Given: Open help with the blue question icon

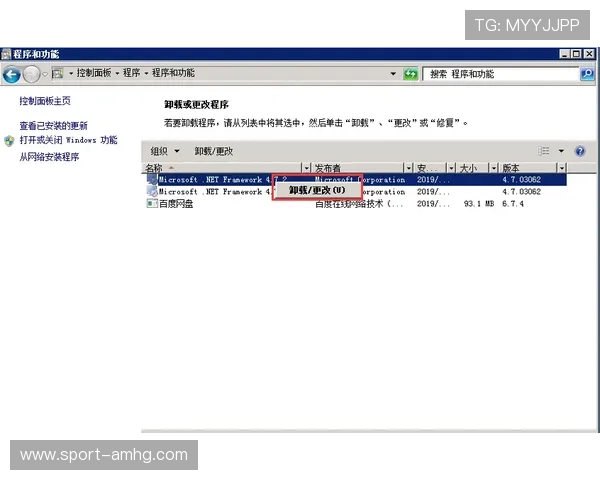Looking at the screenshot, I should tap(580, 151).
